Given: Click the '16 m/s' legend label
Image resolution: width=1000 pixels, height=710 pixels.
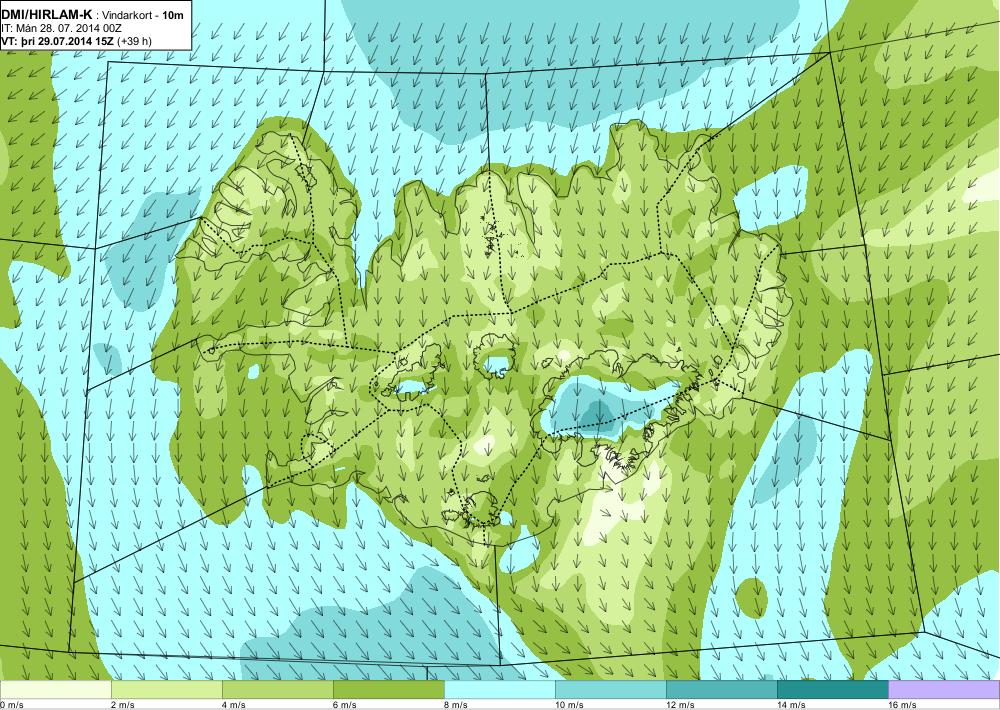Looking at the screenshot, I should [903, 704].
